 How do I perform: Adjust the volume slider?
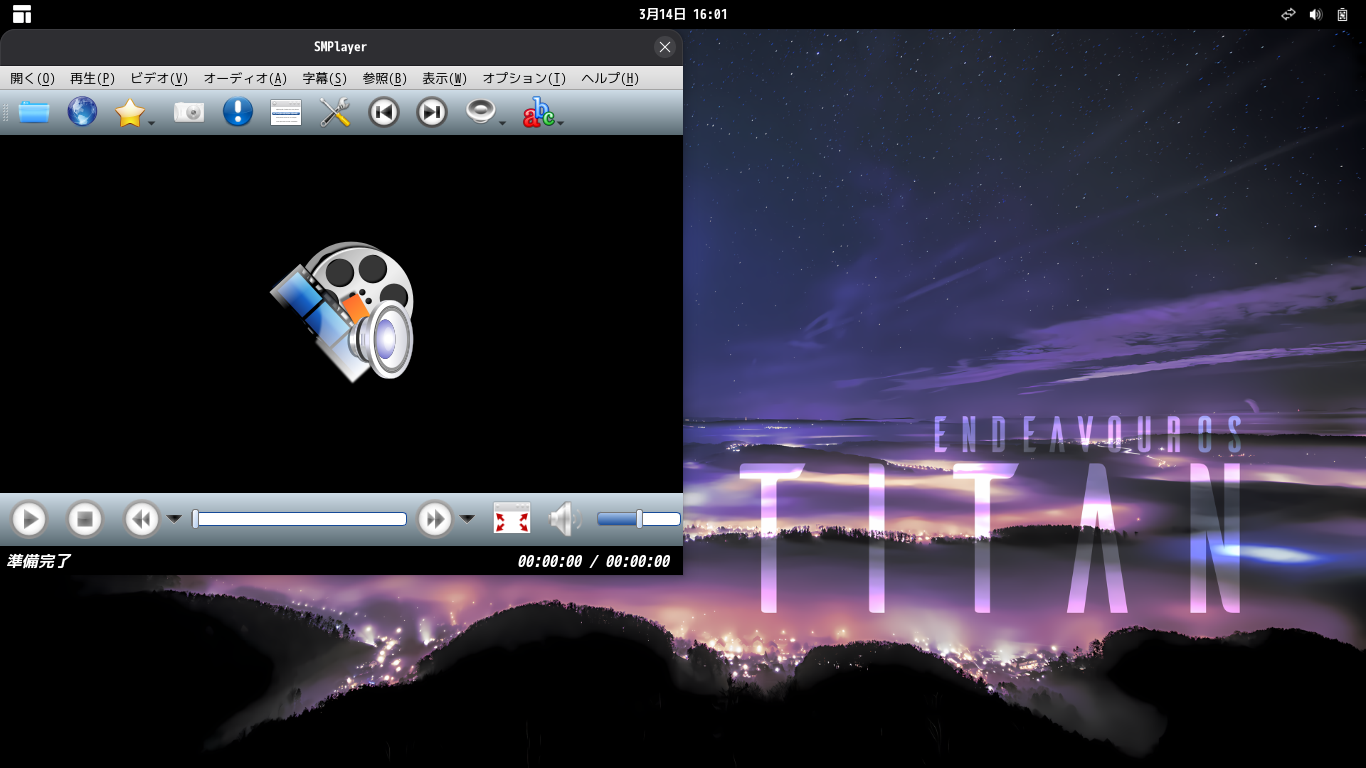[x=639, y=519]
